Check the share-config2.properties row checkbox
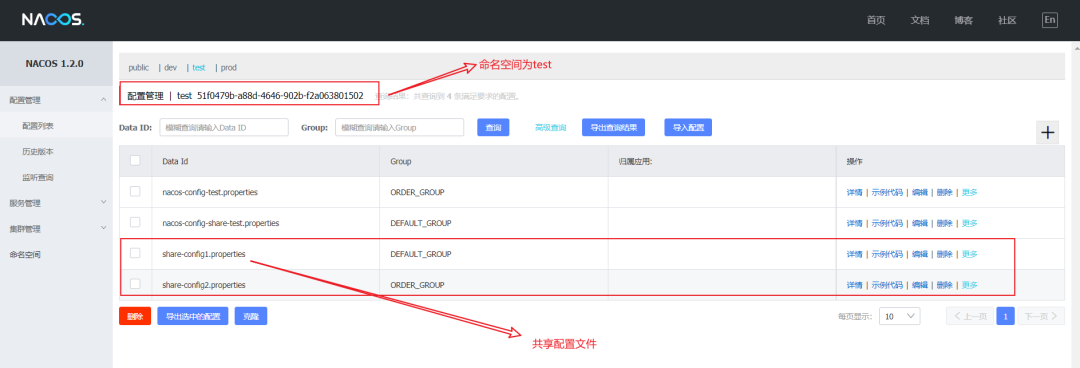Image resolution: width=1080 pixels, height=368 pixels. tap(135, 284)
